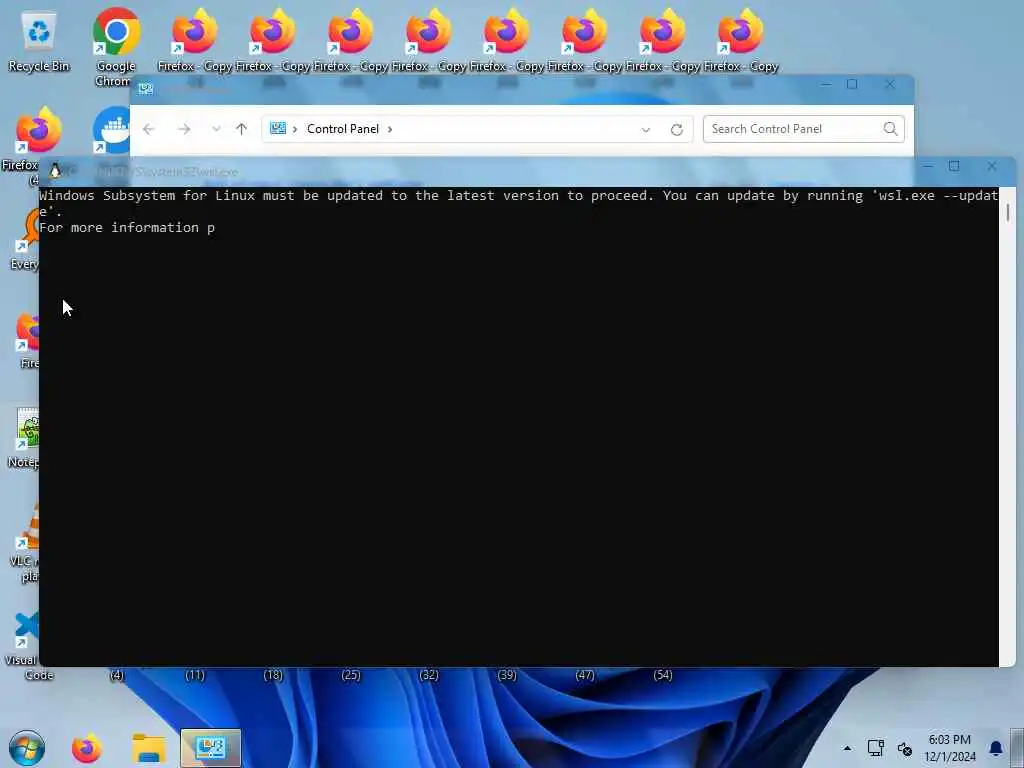This screenshot has height=768, width=1024.
Task: Show hidden system tray icons
Action: coord(847,748)
